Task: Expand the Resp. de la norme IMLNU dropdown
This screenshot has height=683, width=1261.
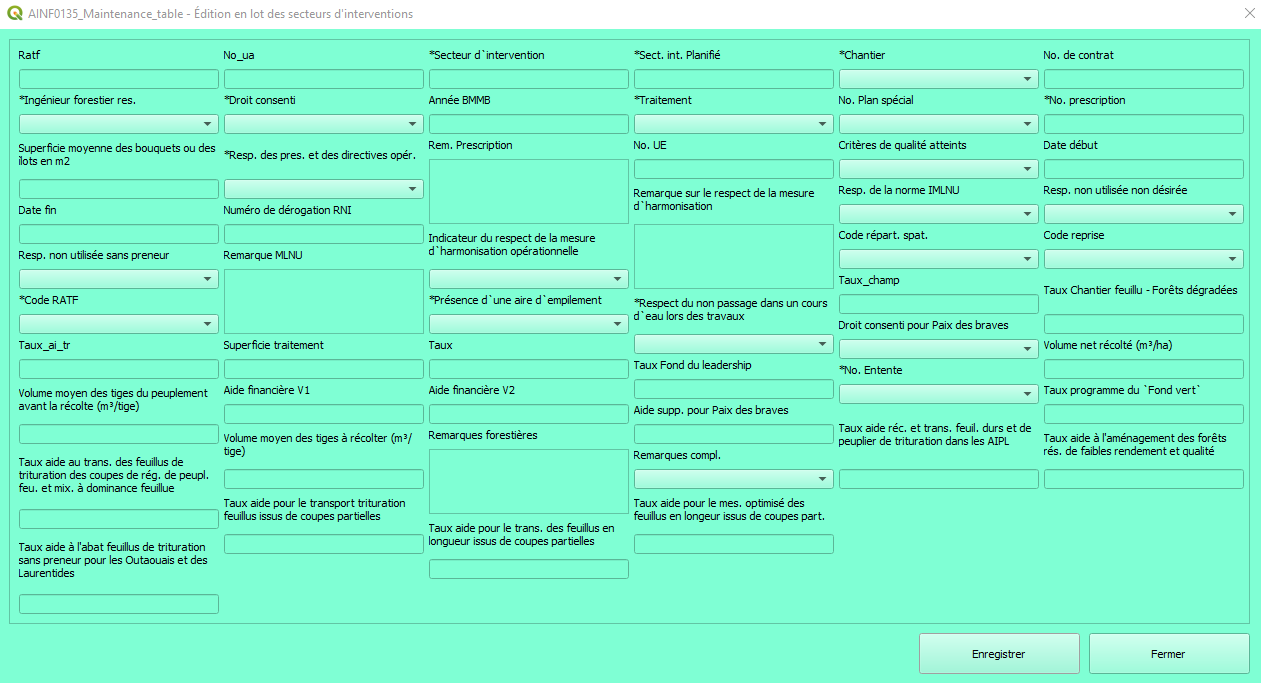Action: pos(939,214)
